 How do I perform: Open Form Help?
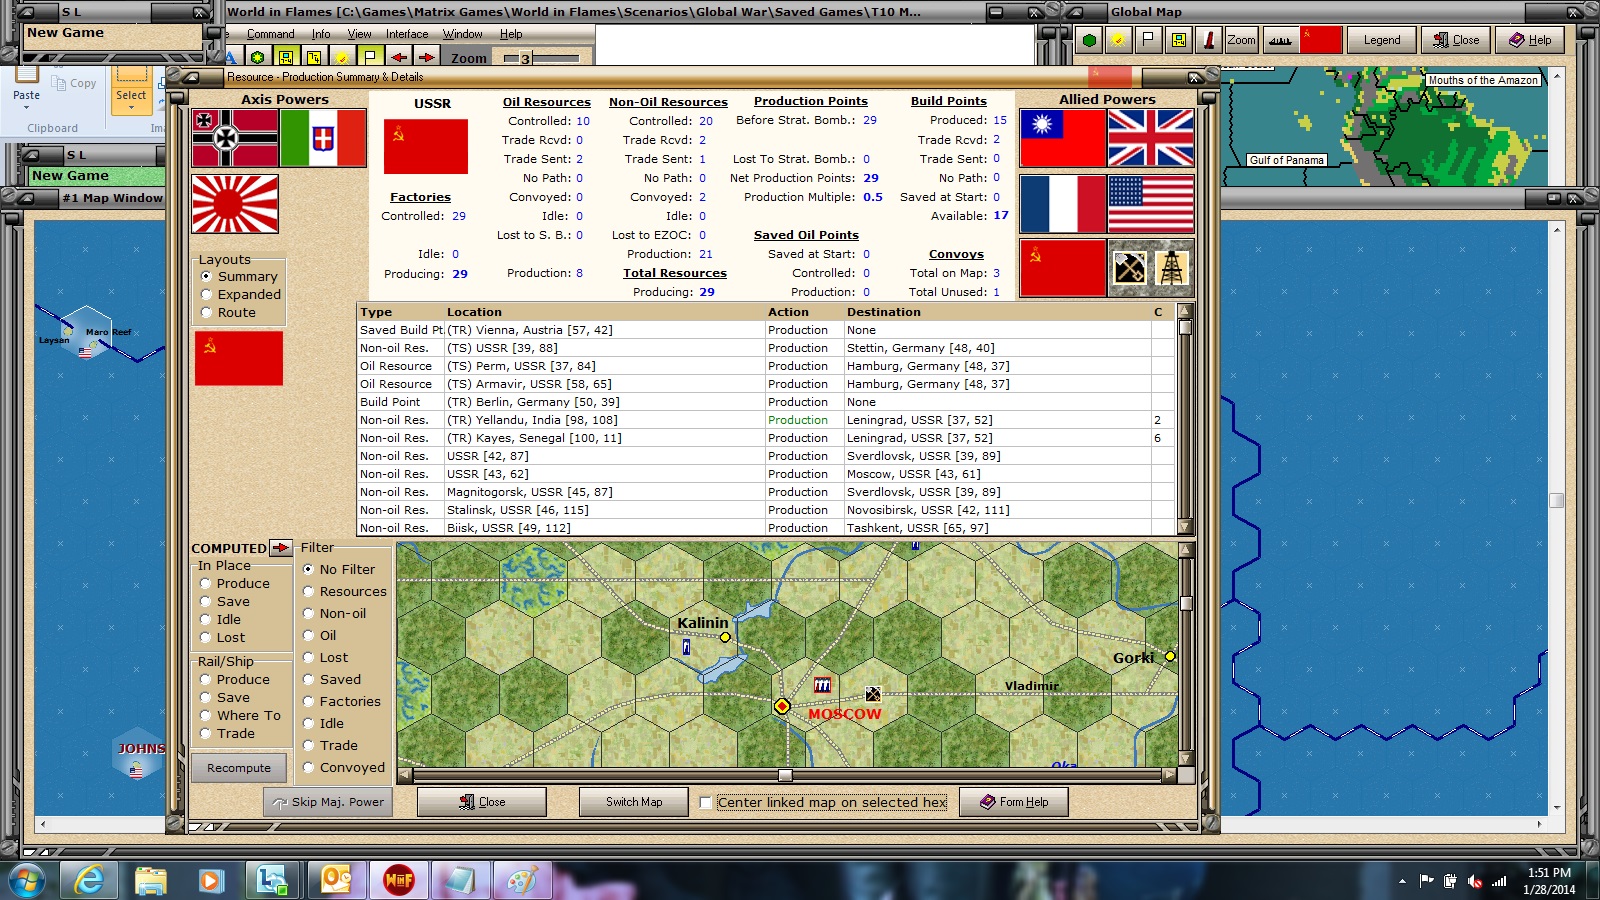tap(1014, 802)
